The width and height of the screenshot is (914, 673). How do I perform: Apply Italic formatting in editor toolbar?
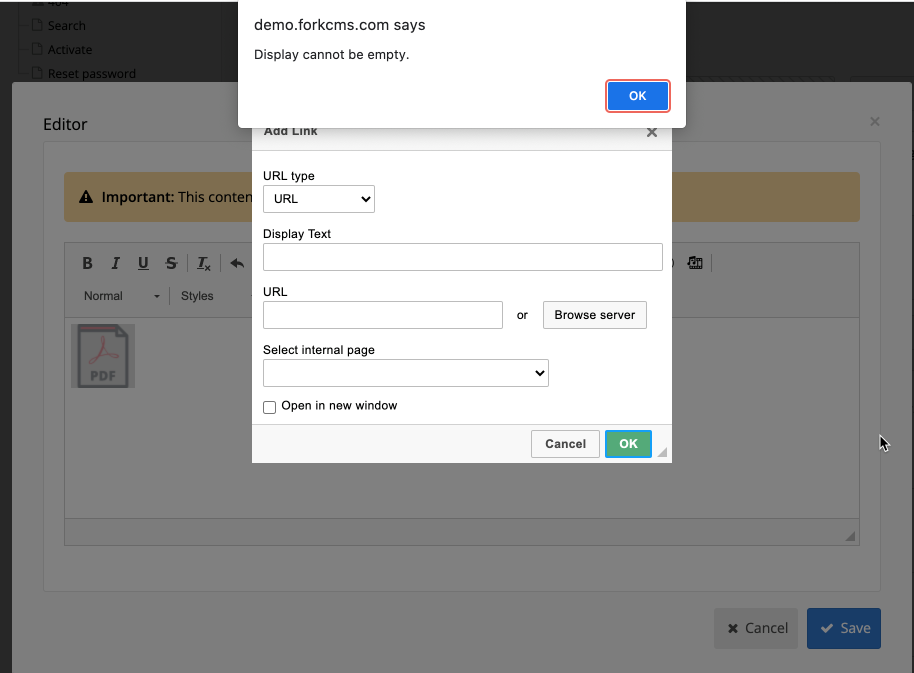tap(115, 264)
